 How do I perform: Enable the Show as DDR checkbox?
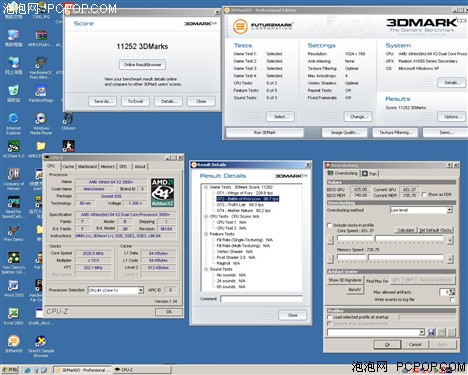click(424, 194)
